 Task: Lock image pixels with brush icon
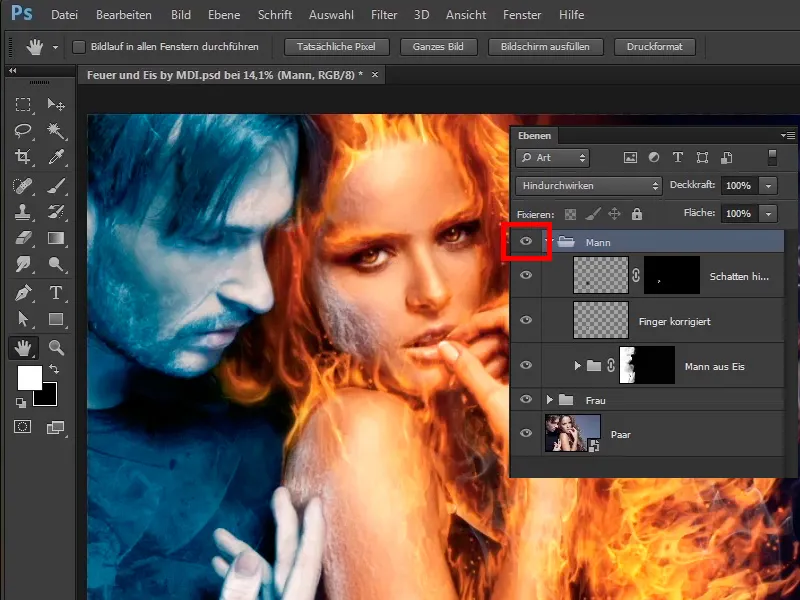point(592,214)
